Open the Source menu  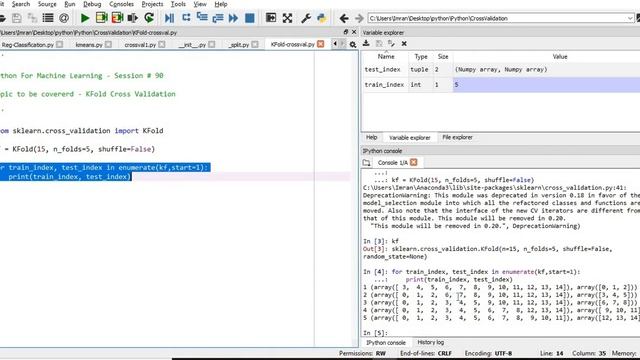[x=47, y=4]
